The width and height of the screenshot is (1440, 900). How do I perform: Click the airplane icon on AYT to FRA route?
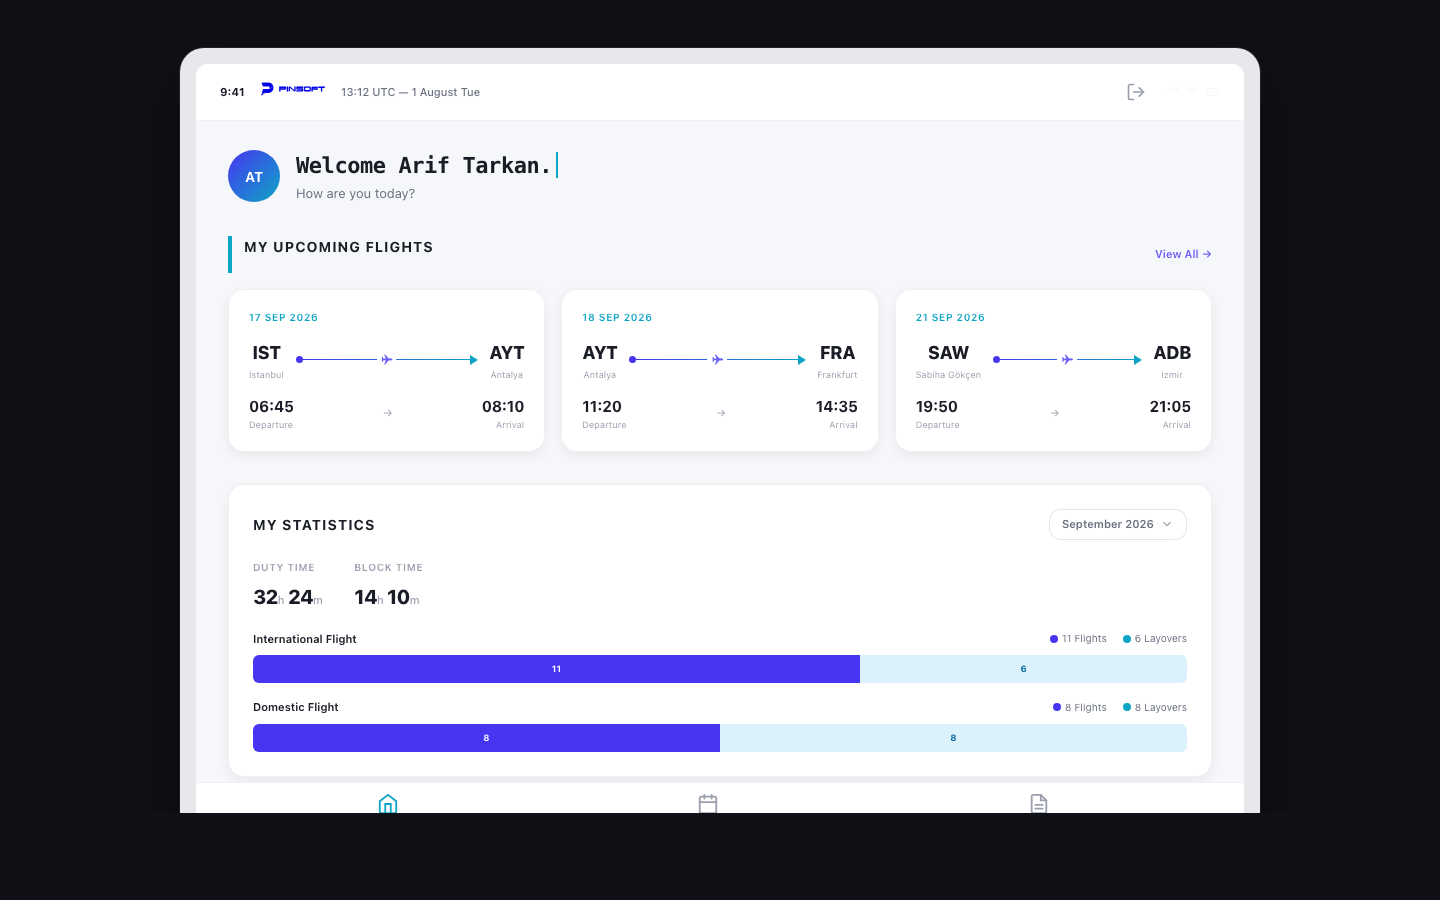pyautogui.click(x=717, y=360)
